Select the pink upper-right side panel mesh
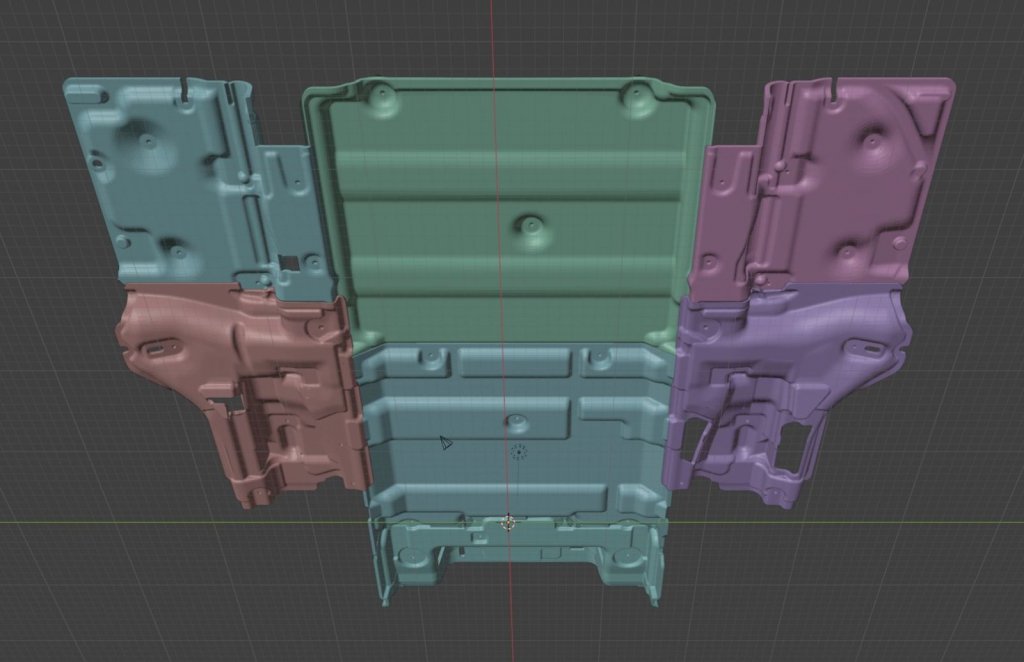Viewport: 1024px width, 662px height. [823, 189]
